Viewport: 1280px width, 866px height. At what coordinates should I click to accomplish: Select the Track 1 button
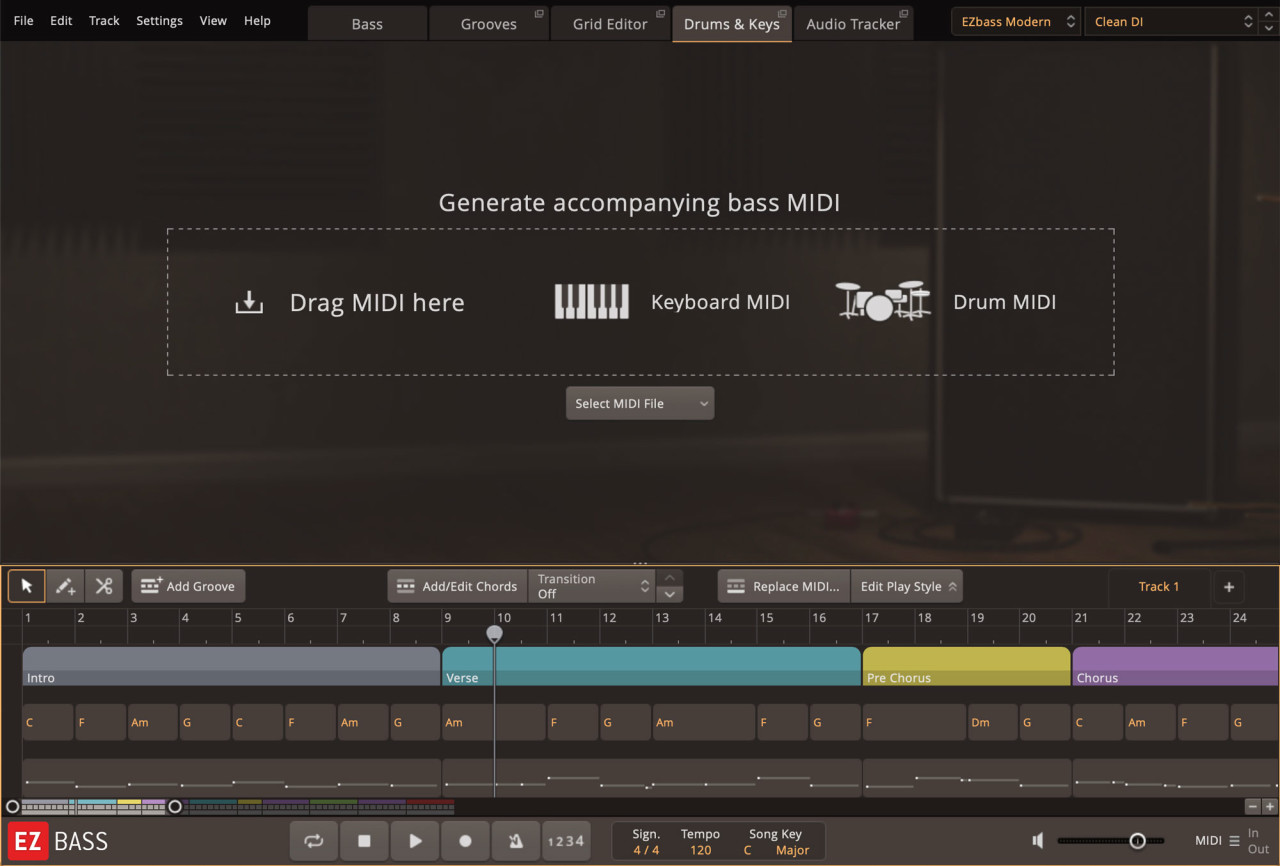tap(1159, 587)
